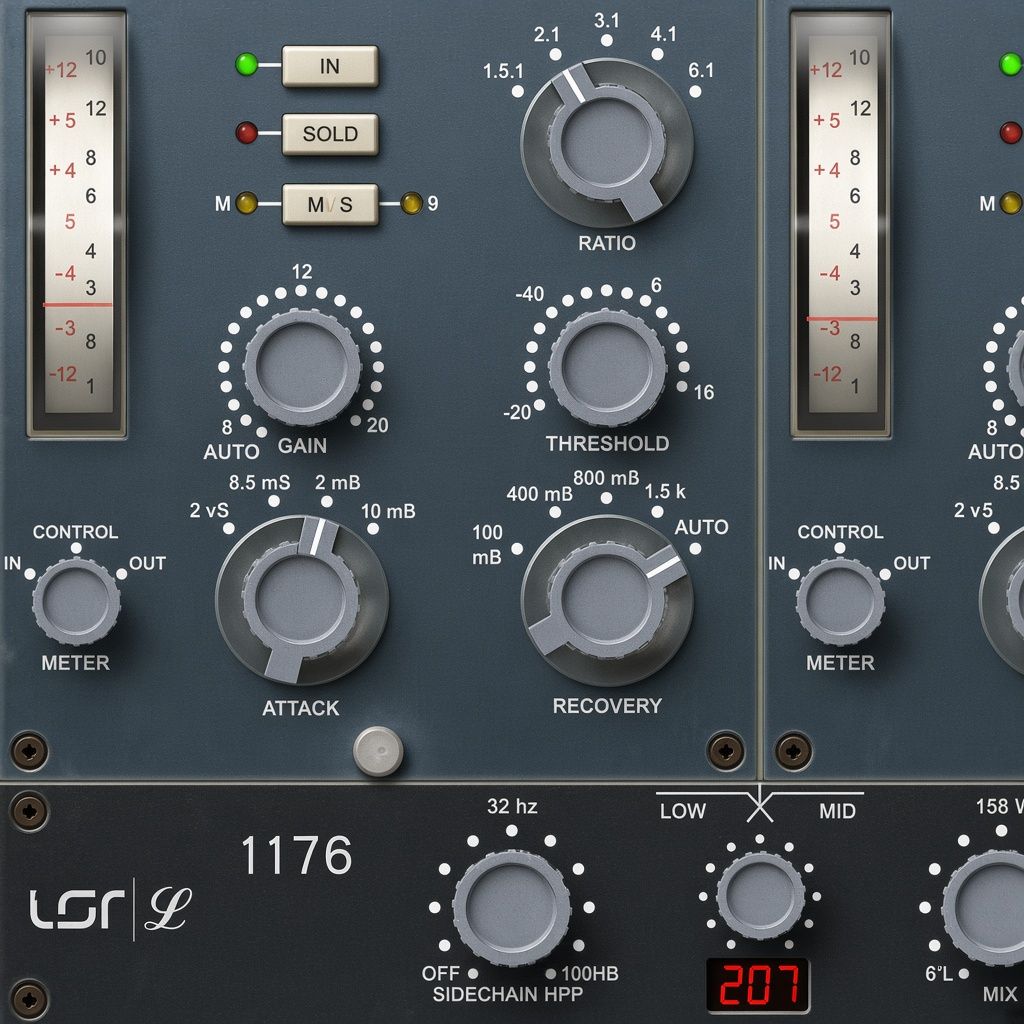Click the right channel METER selector knob
This screenshot has width=1024, height=1024.
point(840,601)
